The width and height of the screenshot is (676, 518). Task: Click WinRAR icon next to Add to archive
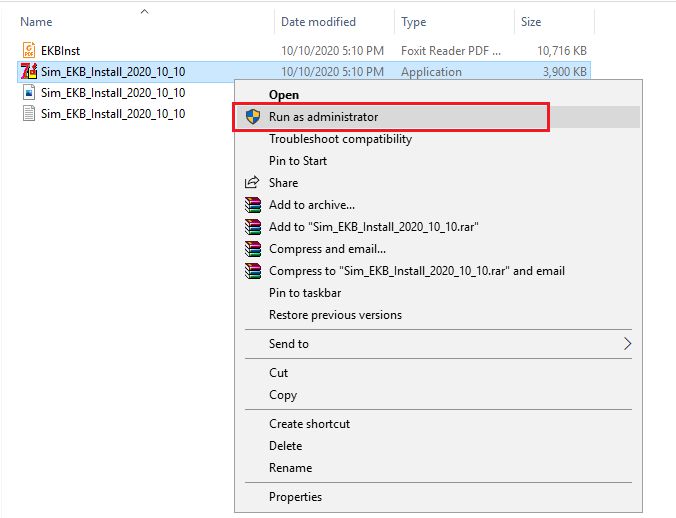[x=252, y=205]
